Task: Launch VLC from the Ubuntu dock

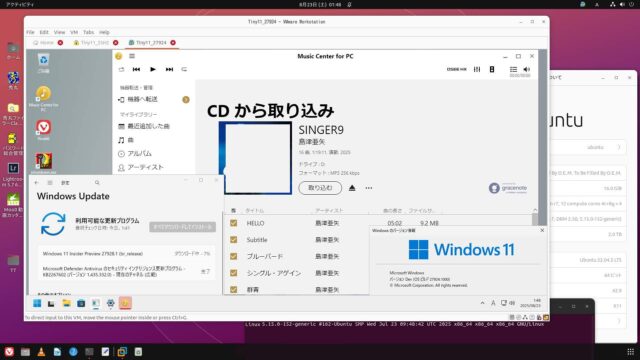Action: coord(41,351)
